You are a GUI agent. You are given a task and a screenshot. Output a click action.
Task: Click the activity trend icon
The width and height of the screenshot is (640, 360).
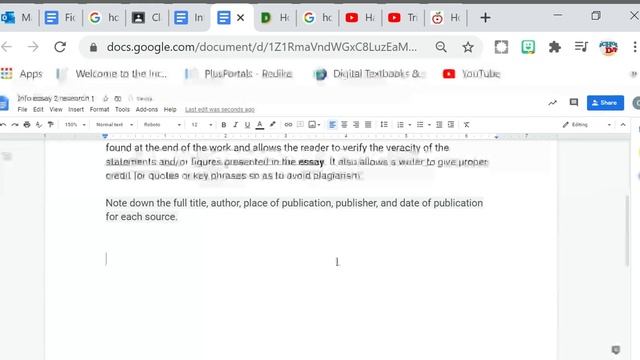tap(552, 103)
